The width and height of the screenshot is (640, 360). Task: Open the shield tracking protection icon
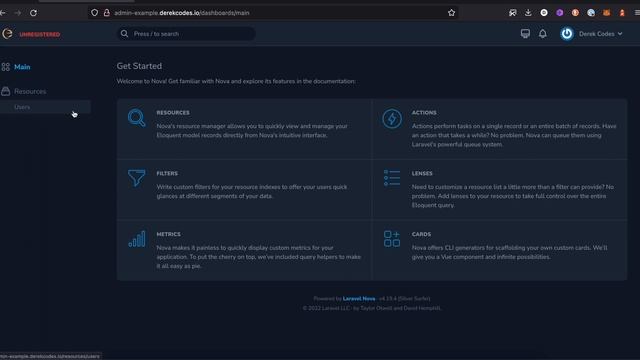94,13
